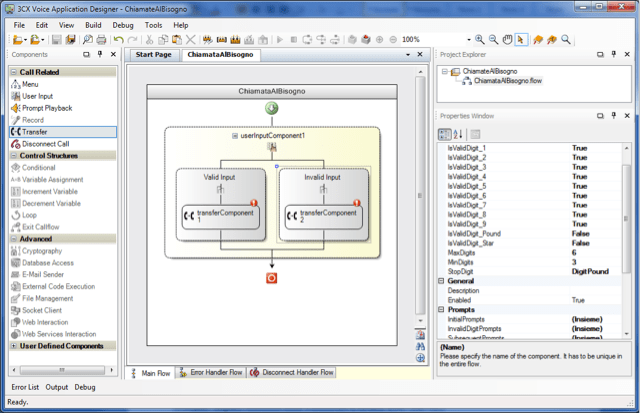Collapse ChiamateAlBisogno project tree node
This screenshot has height=414, width=640.
445,71
